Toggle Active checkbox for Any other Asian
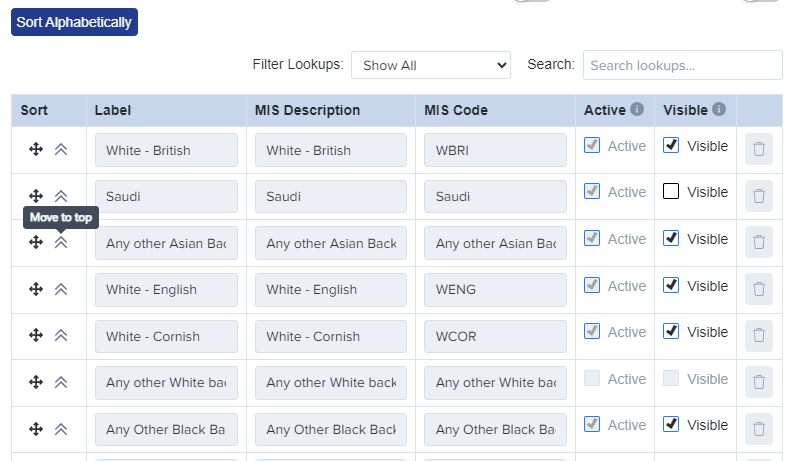 pos(592,238)
